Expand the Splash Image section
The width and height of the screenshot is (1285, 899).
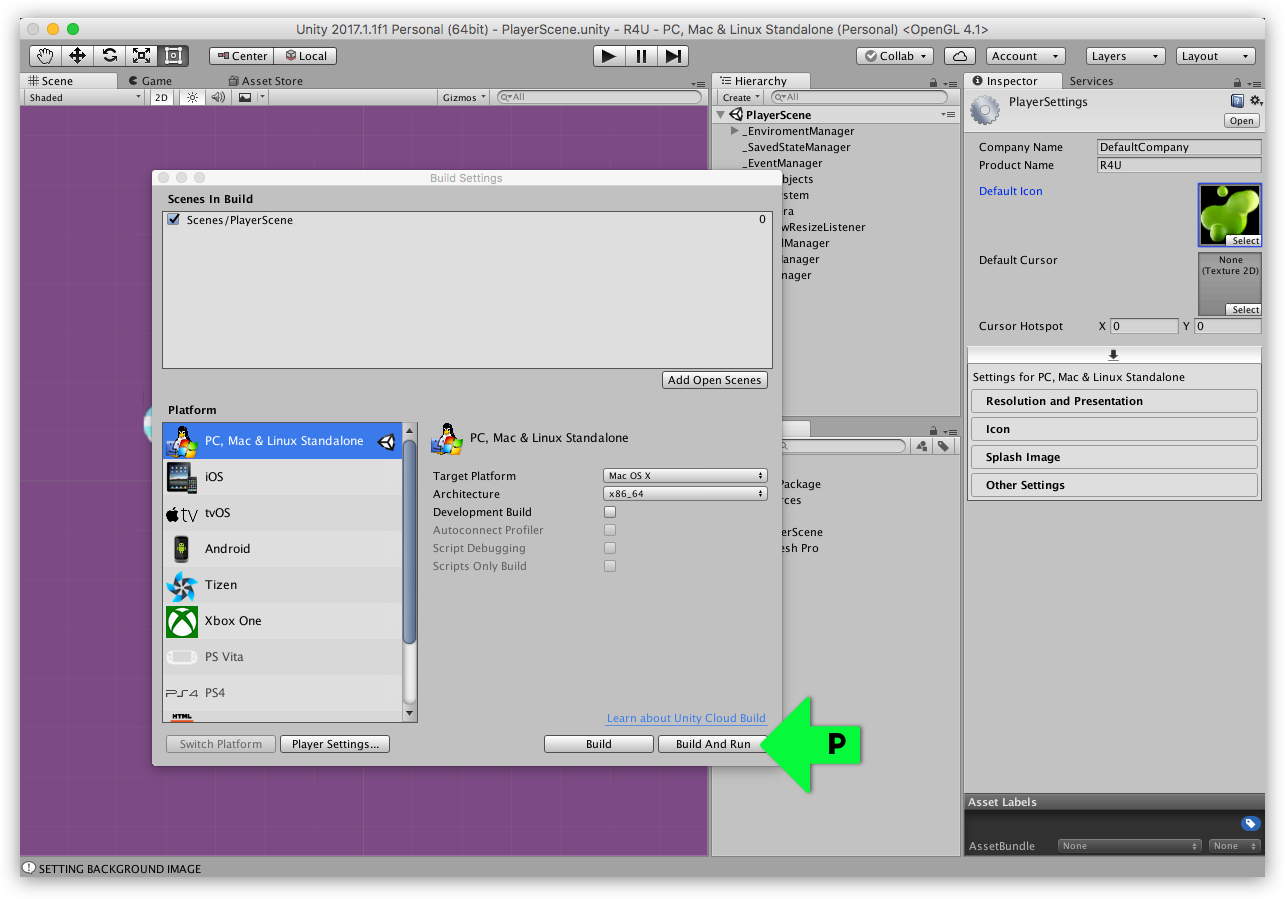pyautogui.click(x=1114, y=457)
